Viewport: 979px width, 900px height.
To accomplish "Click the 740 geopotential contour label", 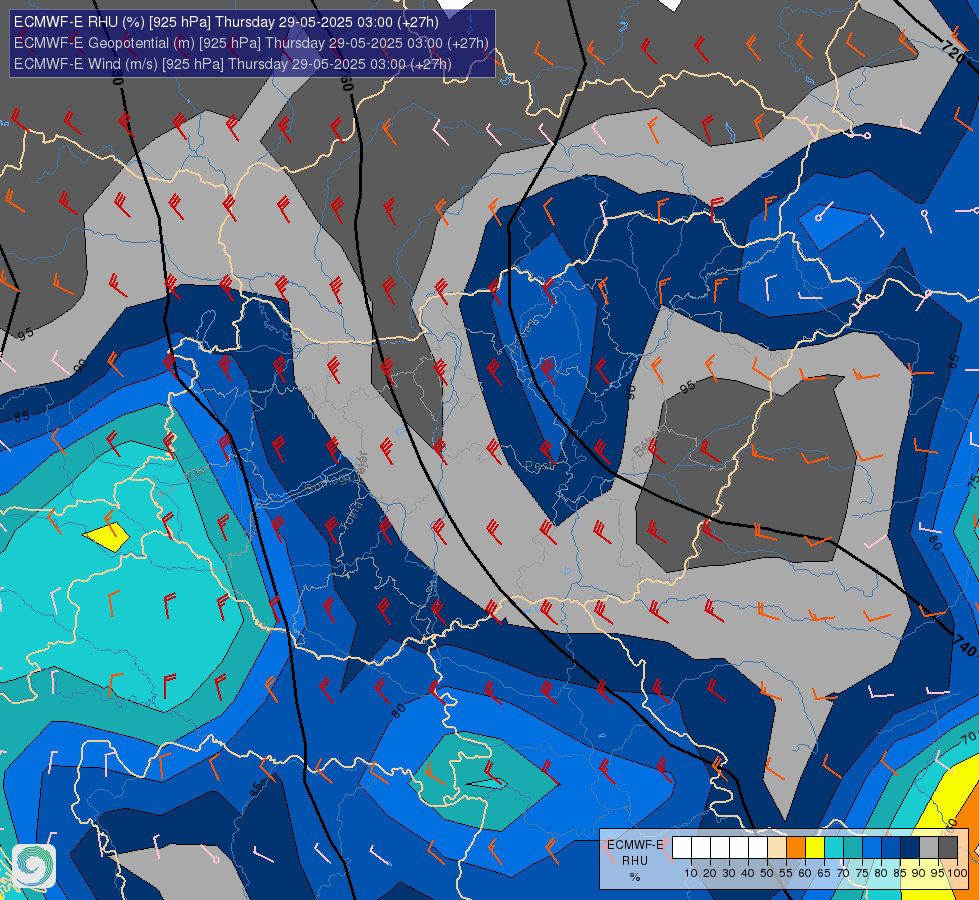I will pyautogui.click(x=965, y=646).
